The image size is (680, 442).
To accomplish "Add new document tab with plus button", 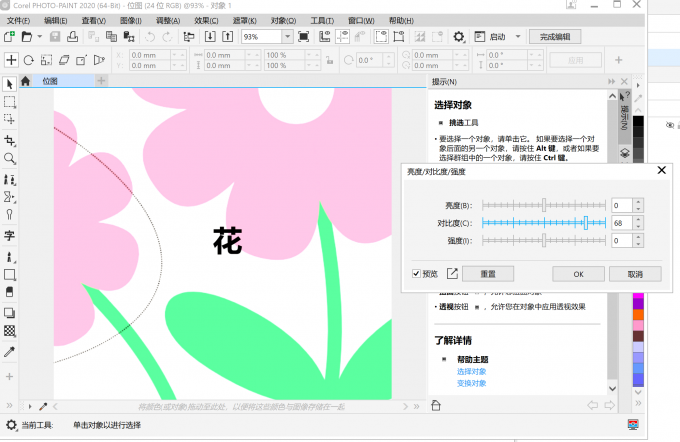I will (101, 81).
